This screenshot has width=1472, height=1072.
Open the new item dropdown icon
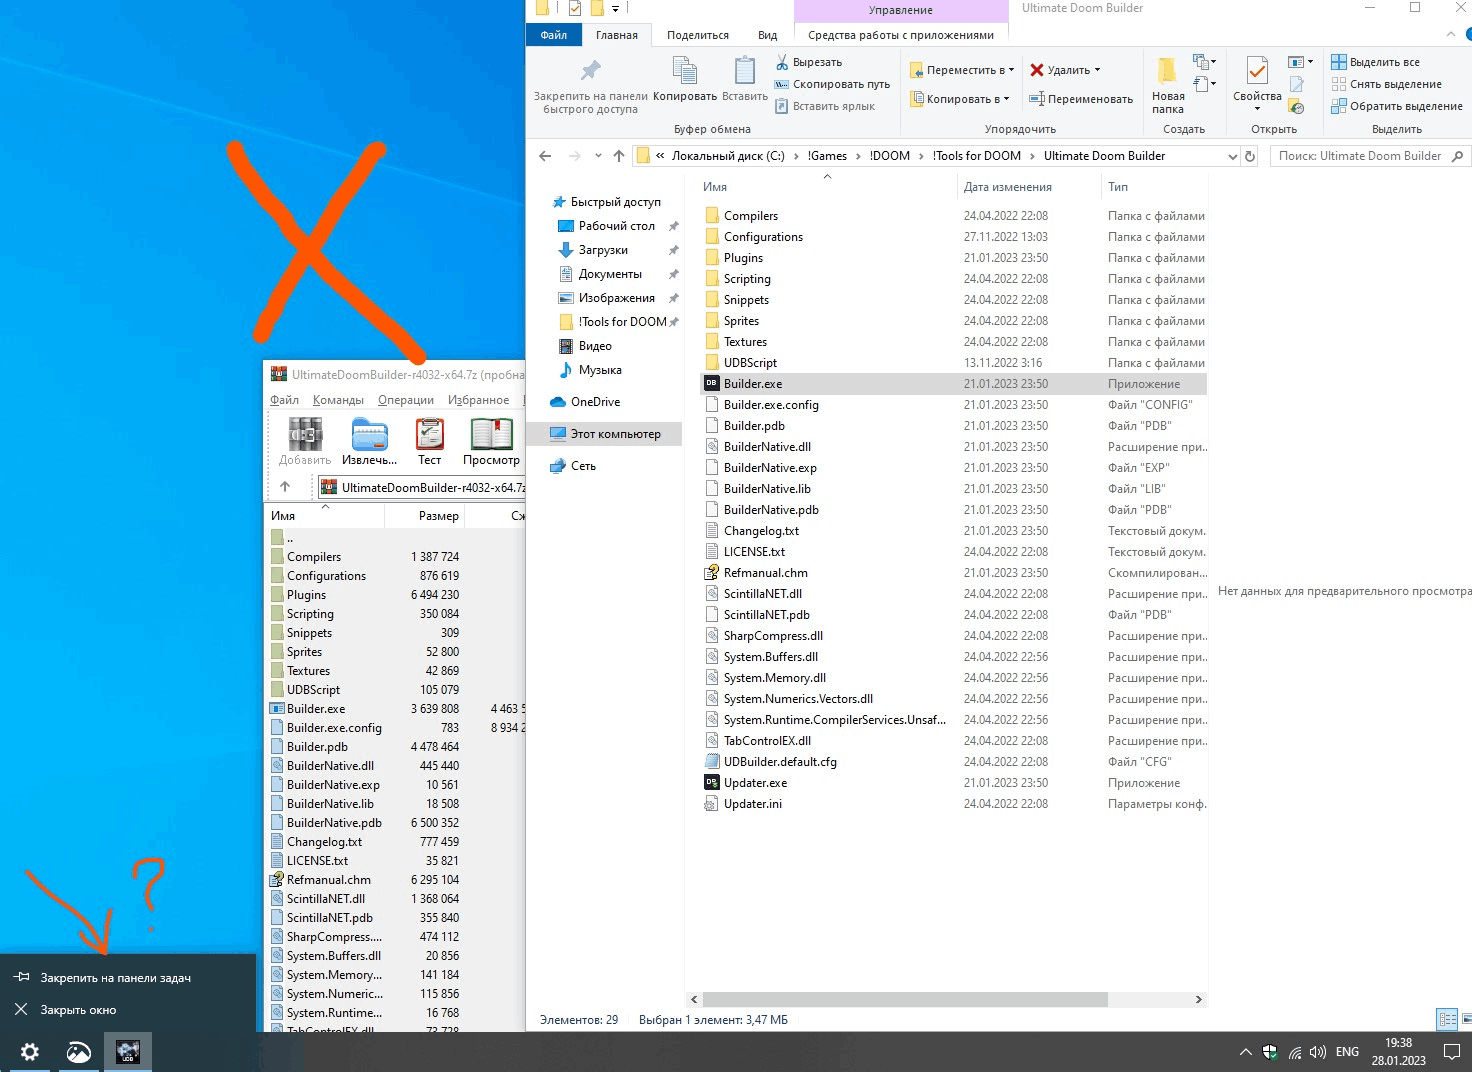1205,62
